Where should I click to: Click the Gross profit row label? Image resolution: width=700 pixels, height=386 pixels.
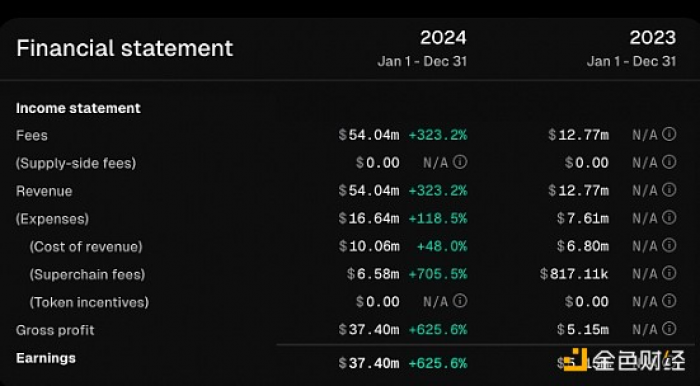55,330
